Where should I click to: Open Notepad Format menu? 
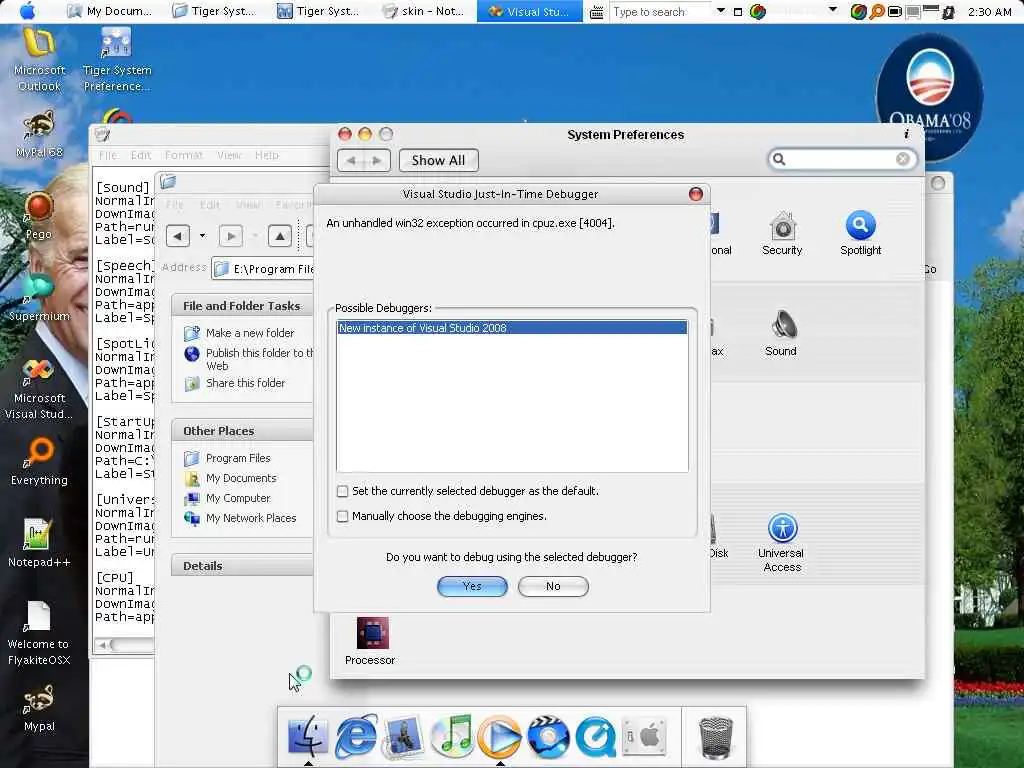coord(184,155)
